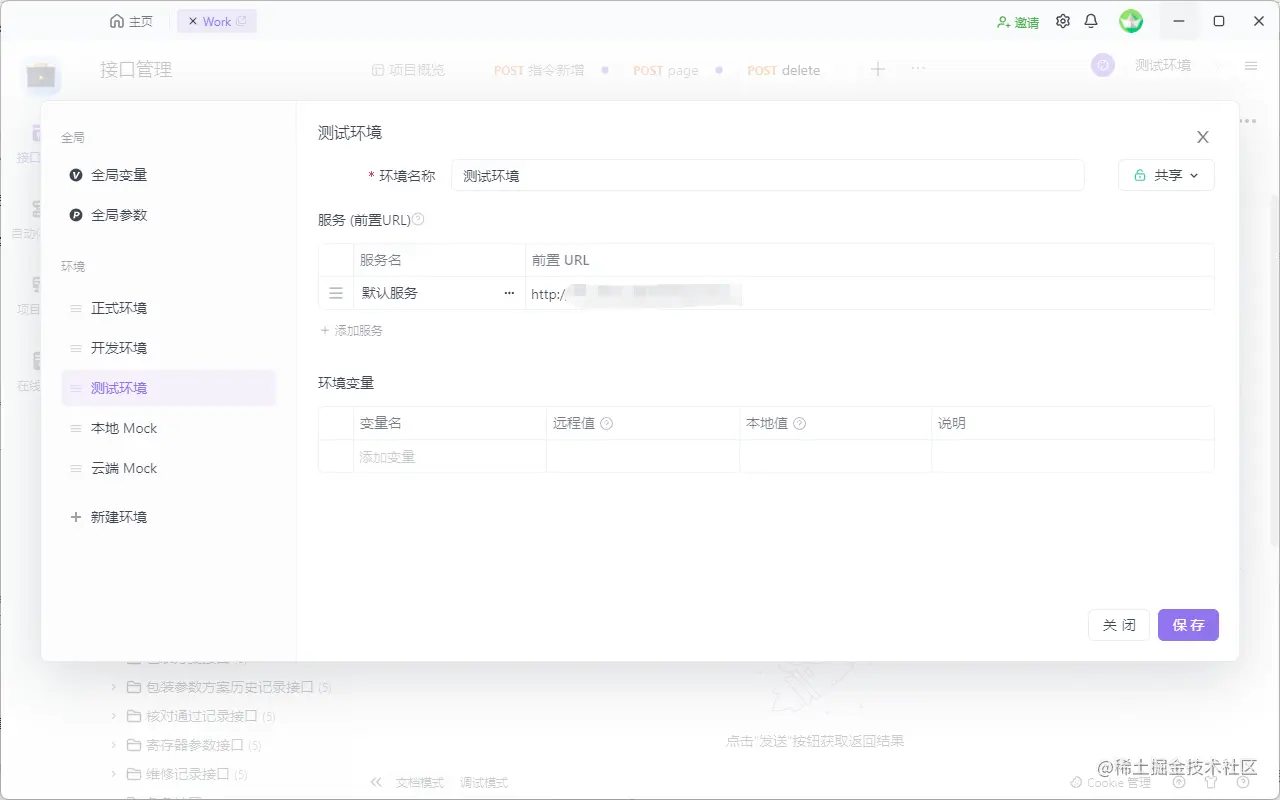The height and width of the screenshot is (800, 1280).
Task: Open 全局参数 global parameters
Action: pyautogui.click(x=119, y=215)
